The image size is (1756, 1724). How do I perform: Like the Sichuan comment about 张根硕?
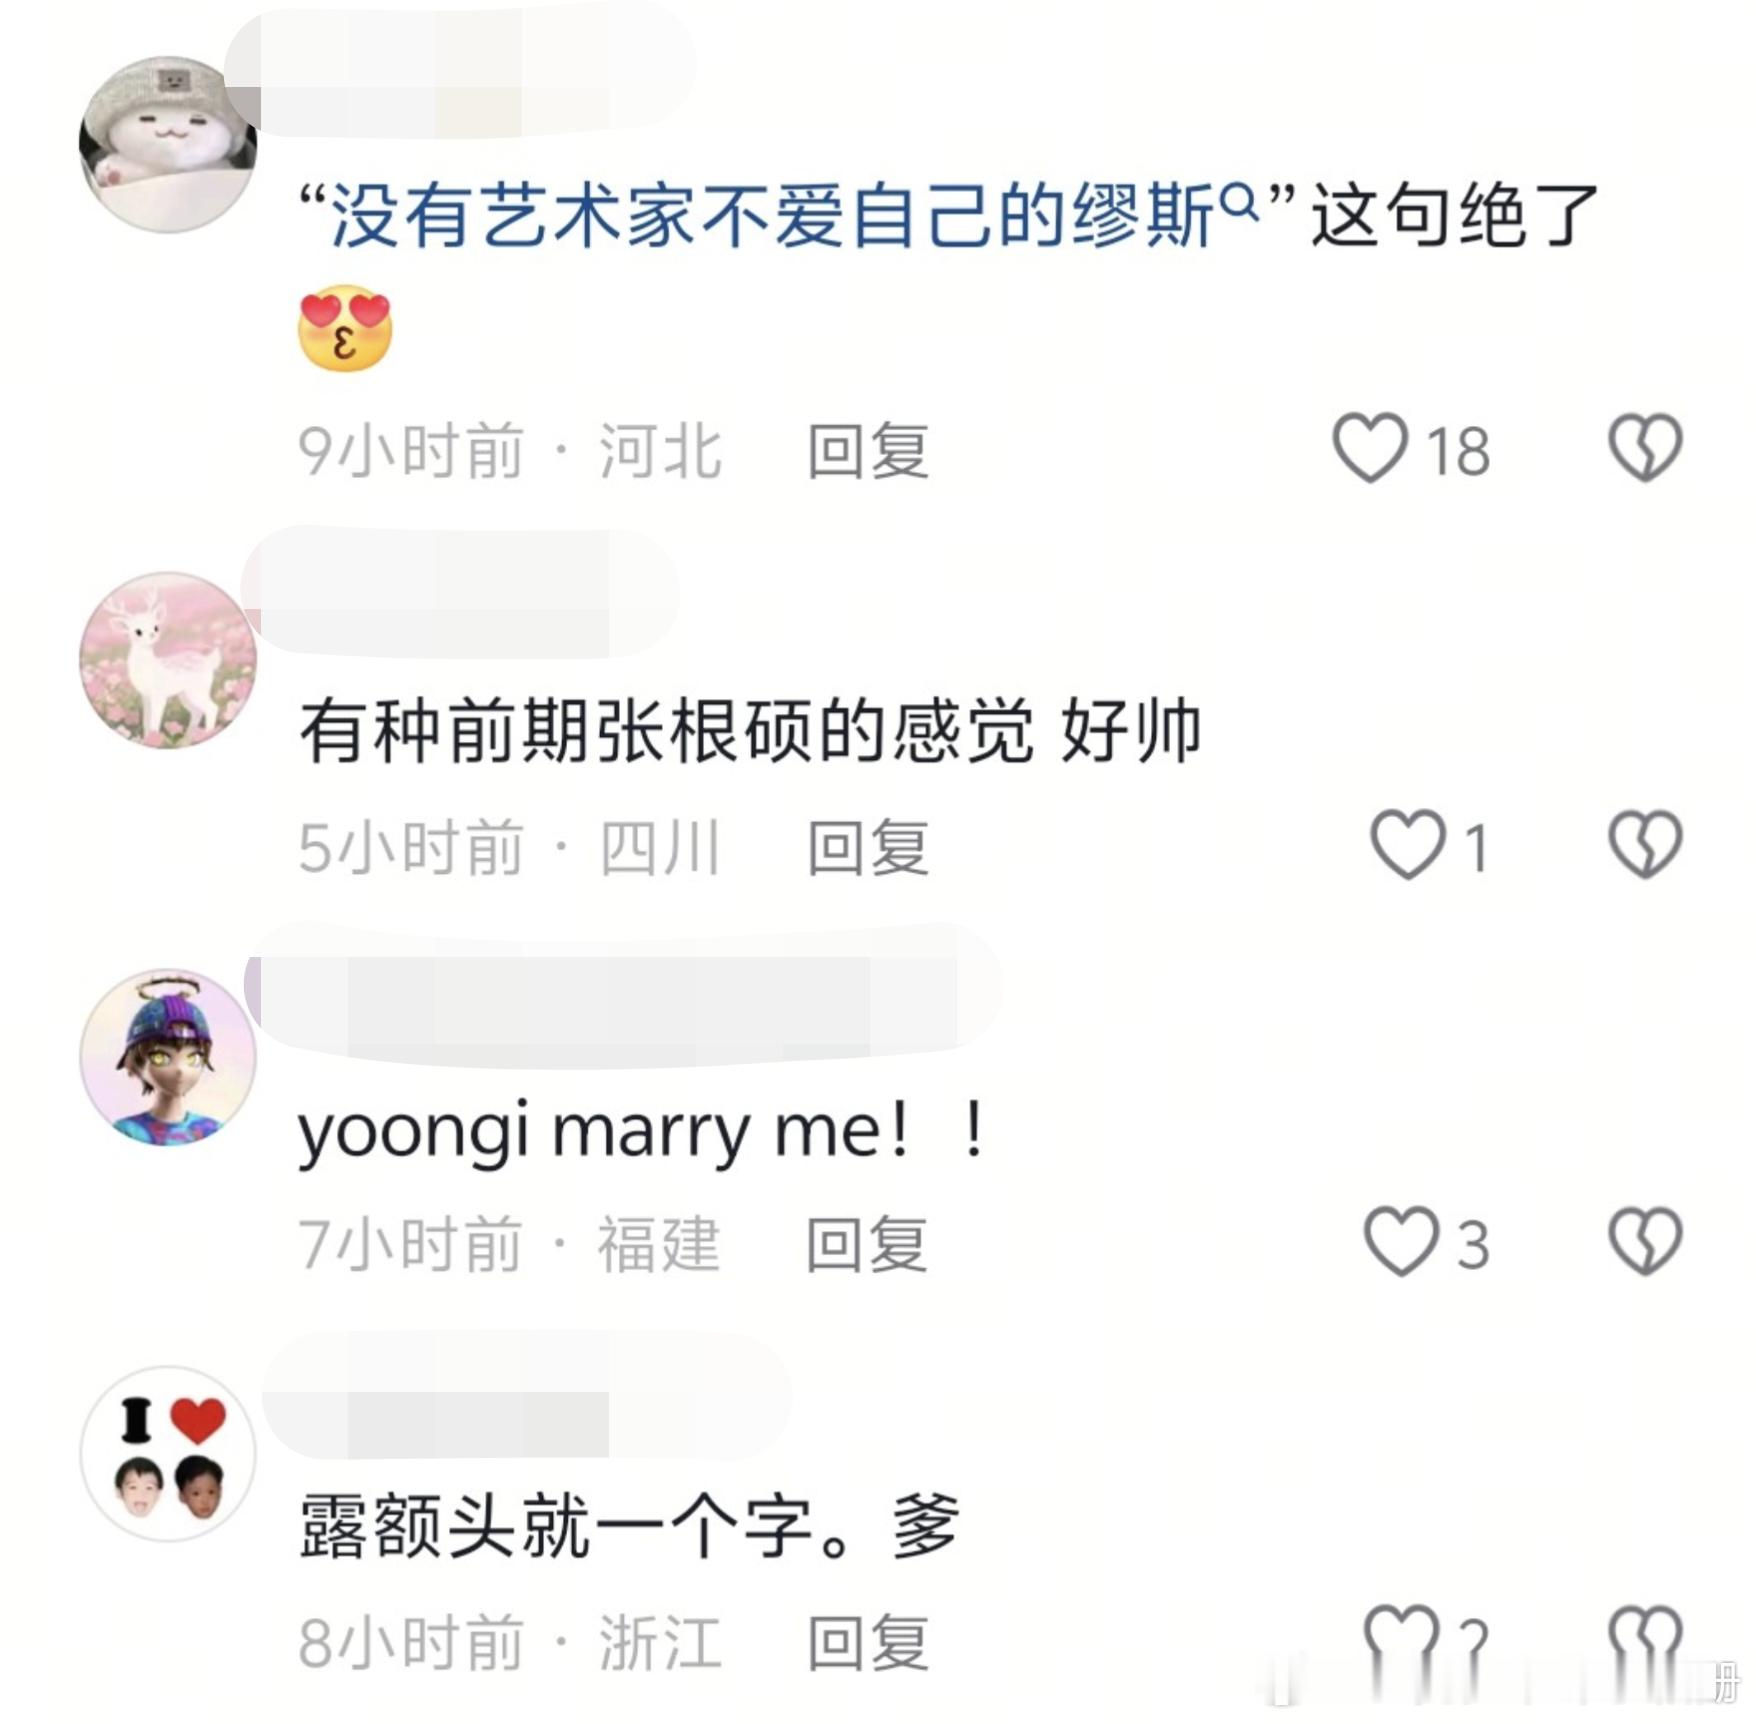pos(1407,844)
